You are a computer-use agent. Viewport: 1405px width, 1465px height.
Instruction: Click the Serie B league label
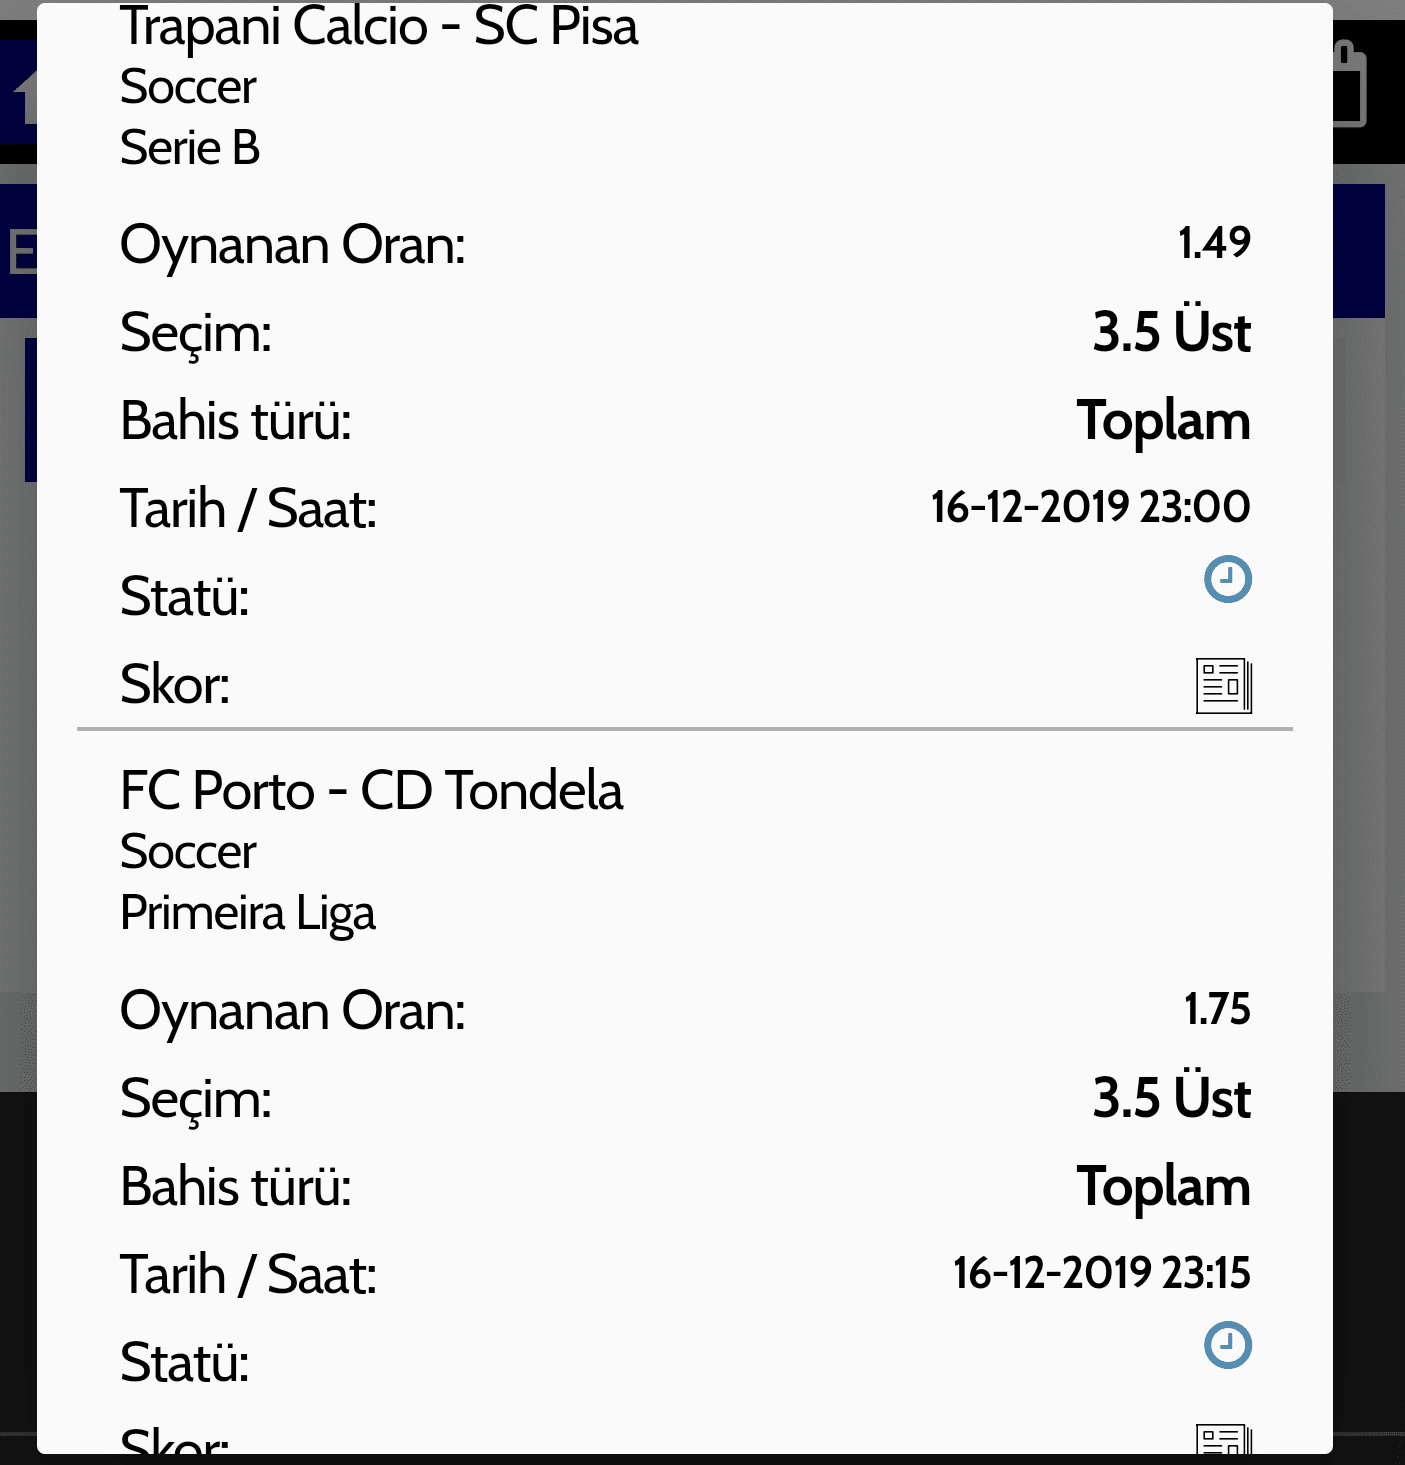tap(190, 148)
